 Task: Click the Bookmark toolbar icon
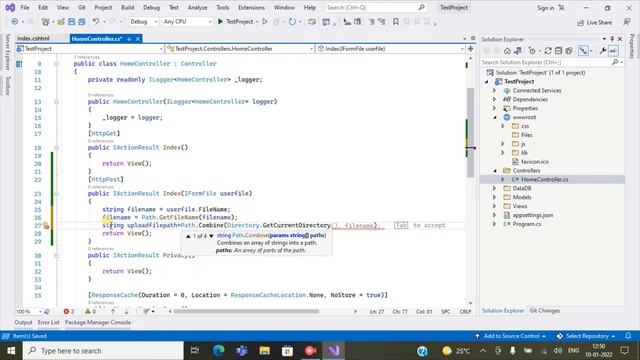(x=396, y=22)
